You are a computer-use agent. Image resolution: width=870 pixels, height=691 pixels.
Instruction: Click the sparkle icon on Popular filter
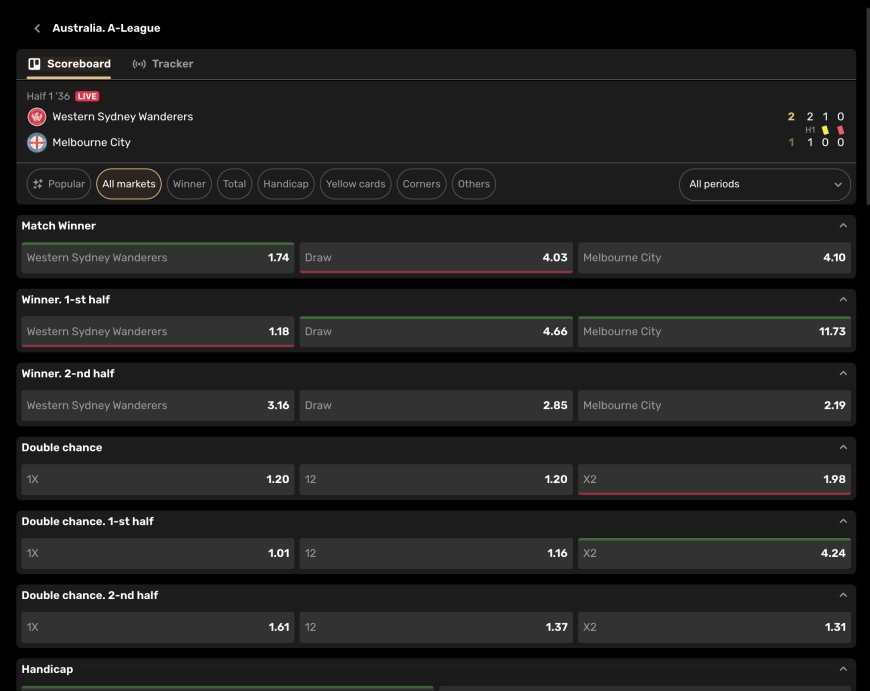pyautogui.click(x=38, y=184)
